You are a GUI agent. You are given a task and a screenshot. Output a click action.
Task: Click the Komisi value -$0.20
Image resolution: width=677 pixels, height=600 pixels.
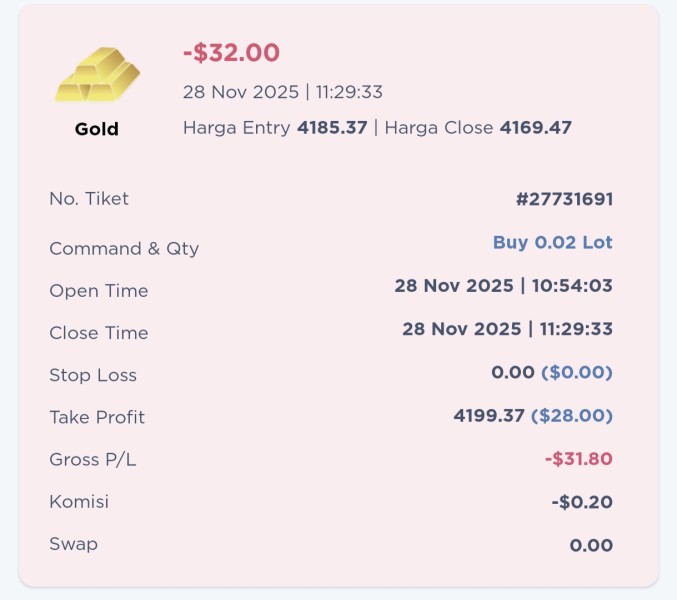click(x=582, y=502)
